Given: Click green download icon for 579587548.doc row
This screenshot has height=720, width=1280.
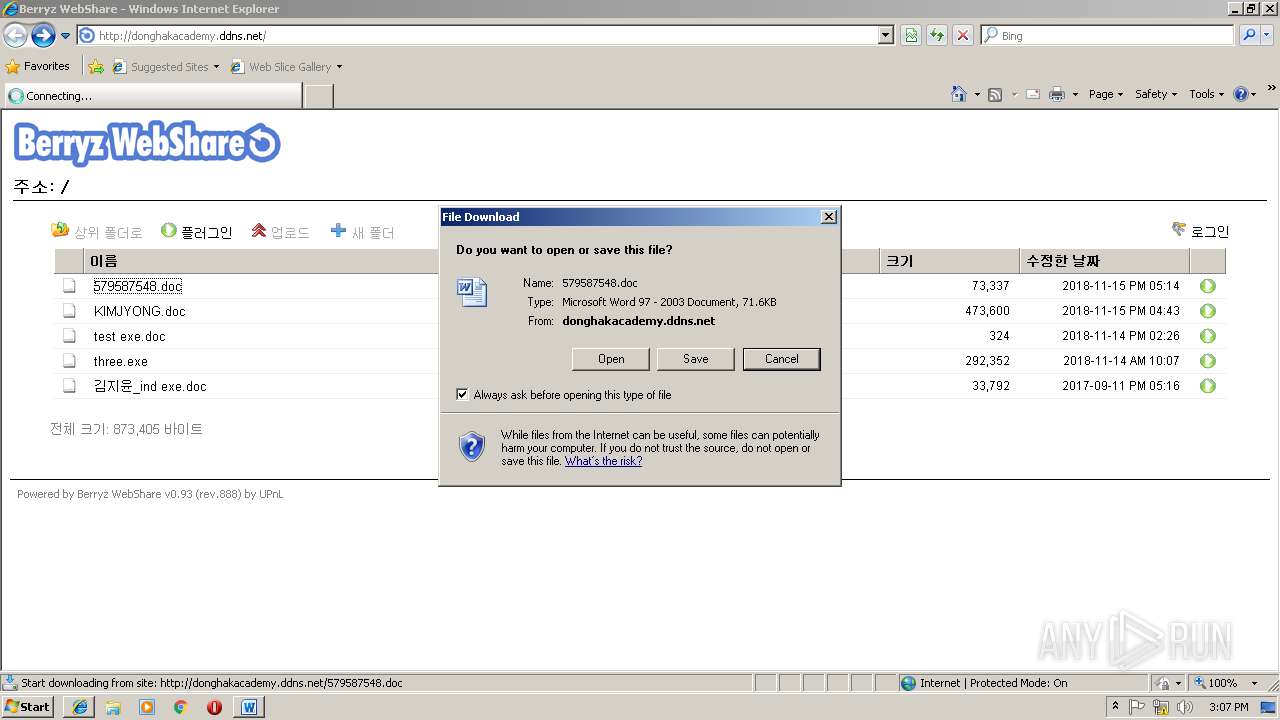Looking at the screenshot, I should 1208,286.
